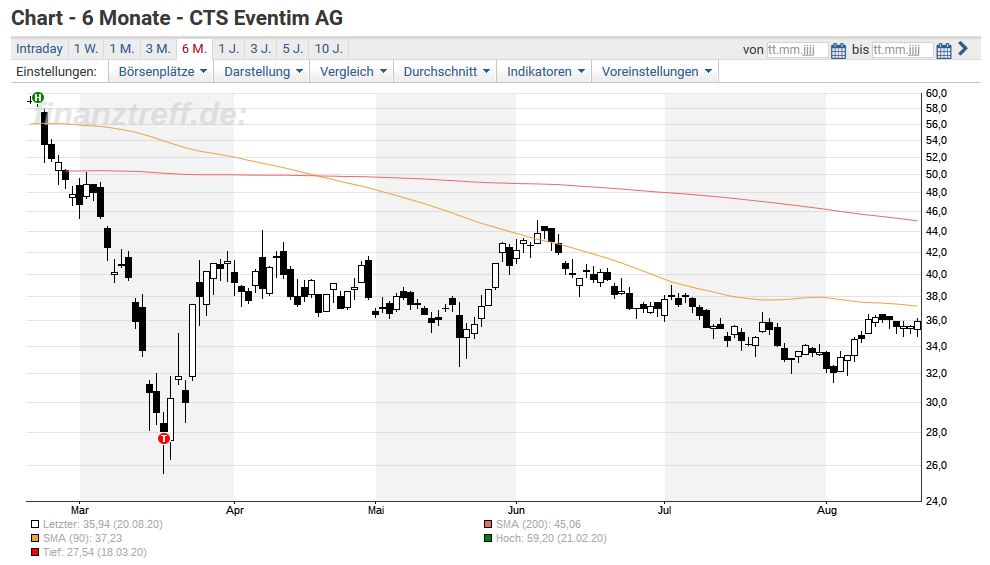Click 'SMA (200): 45,06' legend text
Image resolution: width=990 pixels, height=565 pixels.
point(539,524)
